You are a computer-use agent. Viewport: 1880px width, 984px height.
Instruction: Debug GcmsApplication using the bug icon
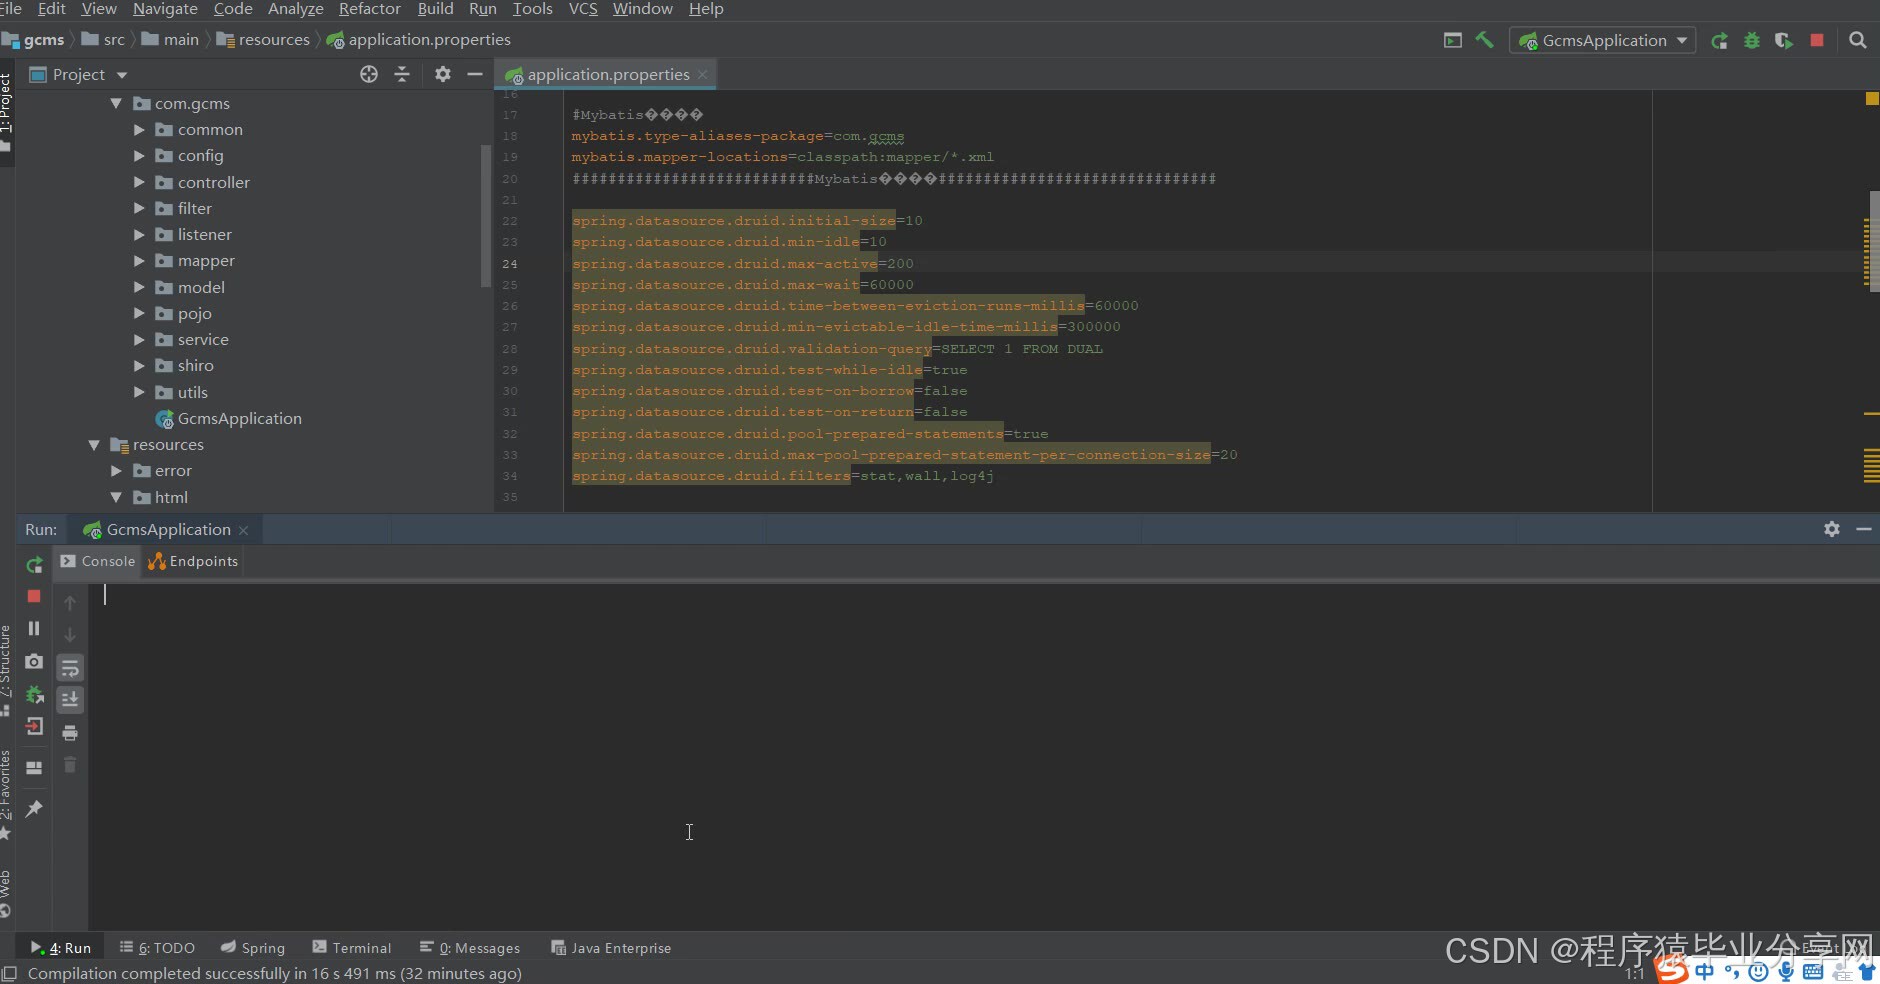[x=1752, y=41]
